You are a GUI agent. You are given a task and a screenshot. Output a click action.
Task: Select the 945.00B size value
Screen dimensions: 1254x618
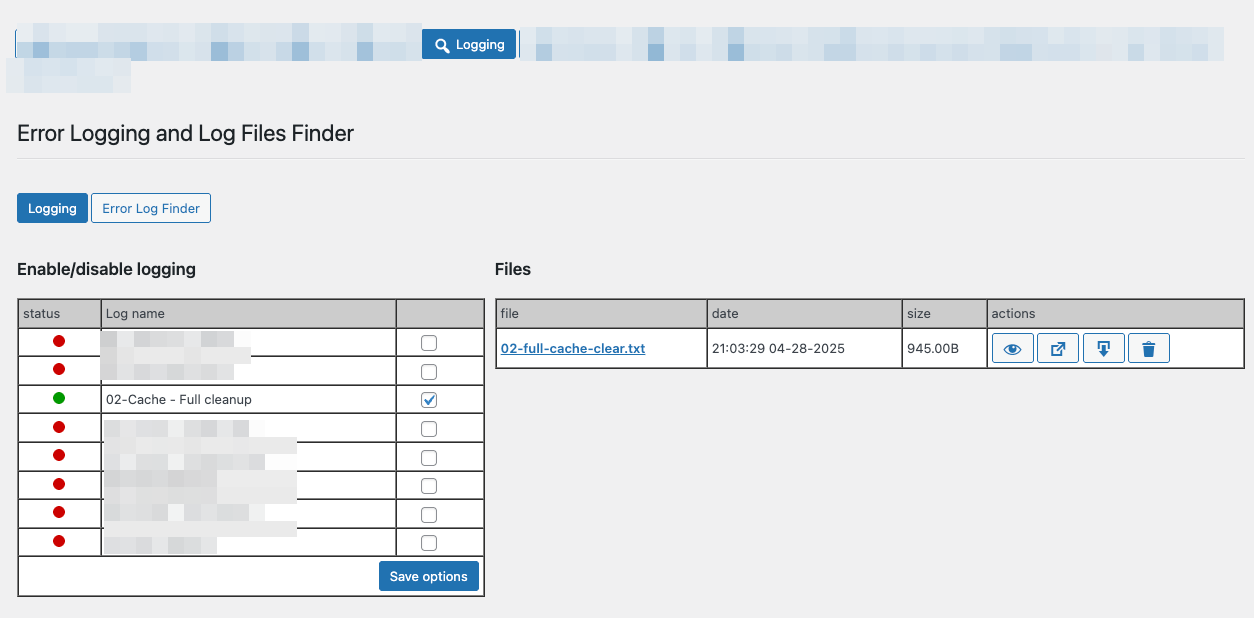point(933,349)
